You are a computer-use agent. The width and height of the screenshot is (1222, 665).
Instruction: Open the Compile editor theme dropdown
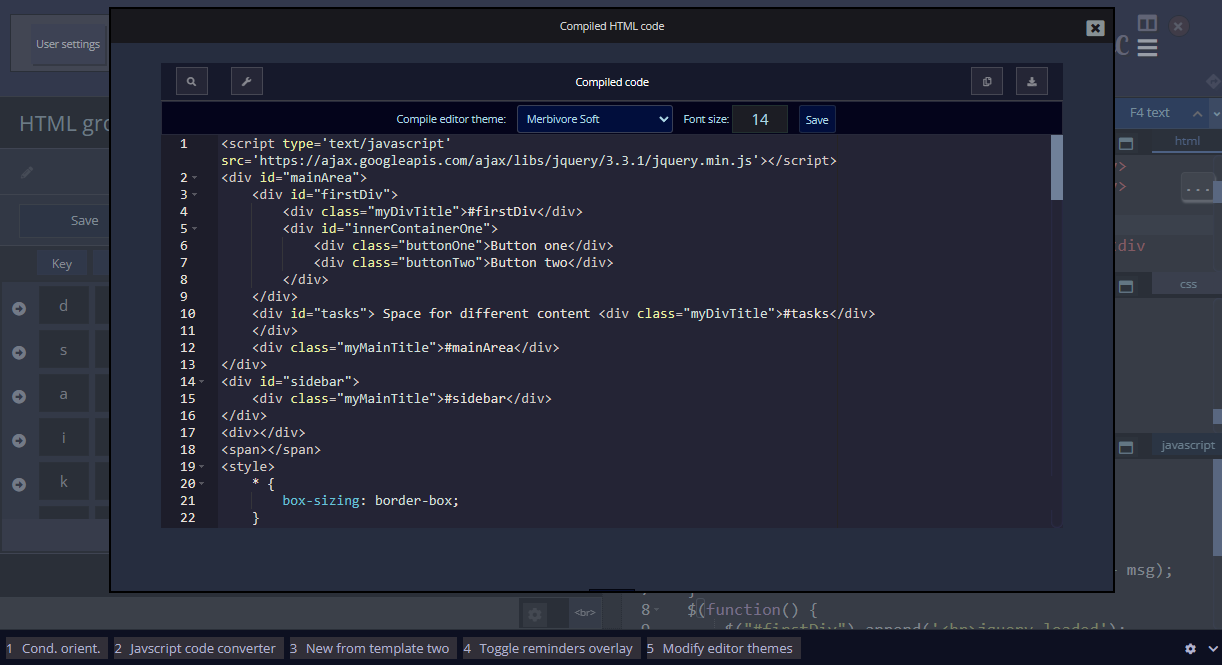(595, 119)
